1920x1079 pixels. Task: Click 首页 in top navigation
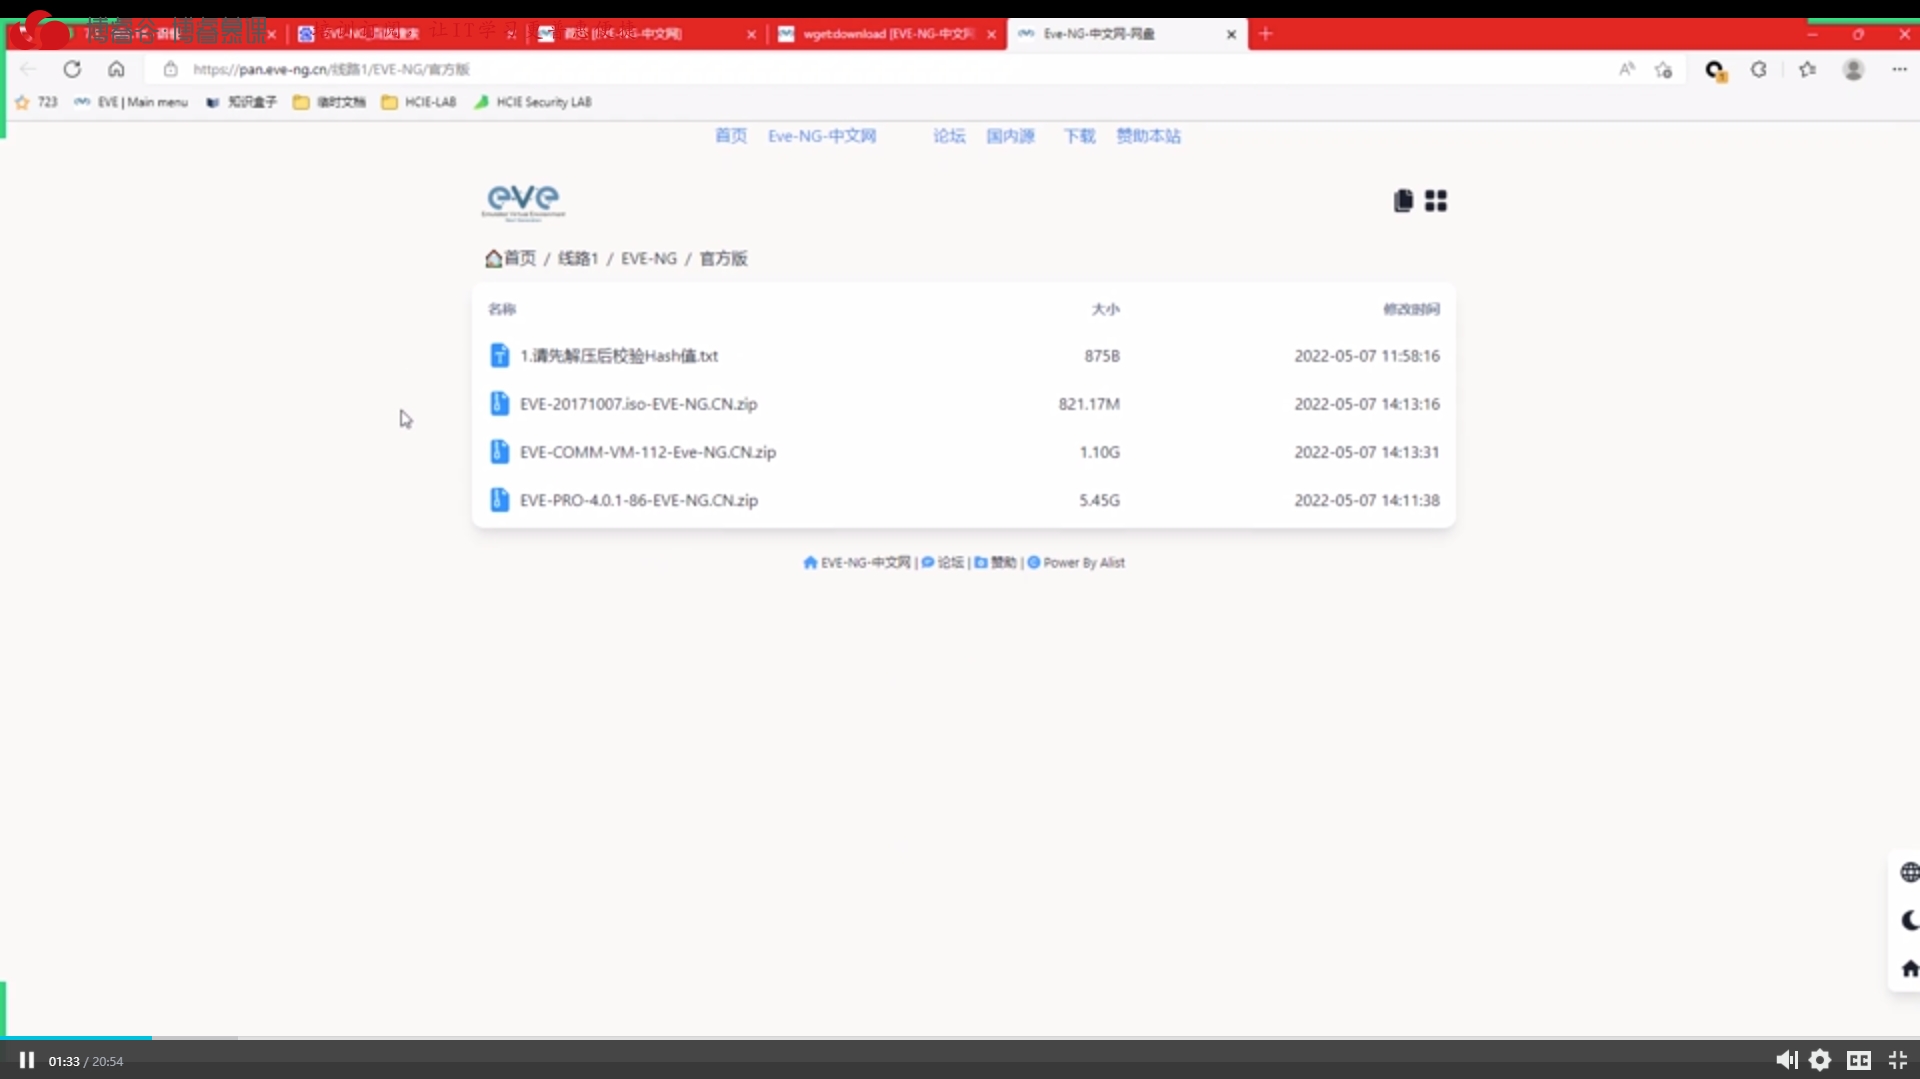point(731,136)
